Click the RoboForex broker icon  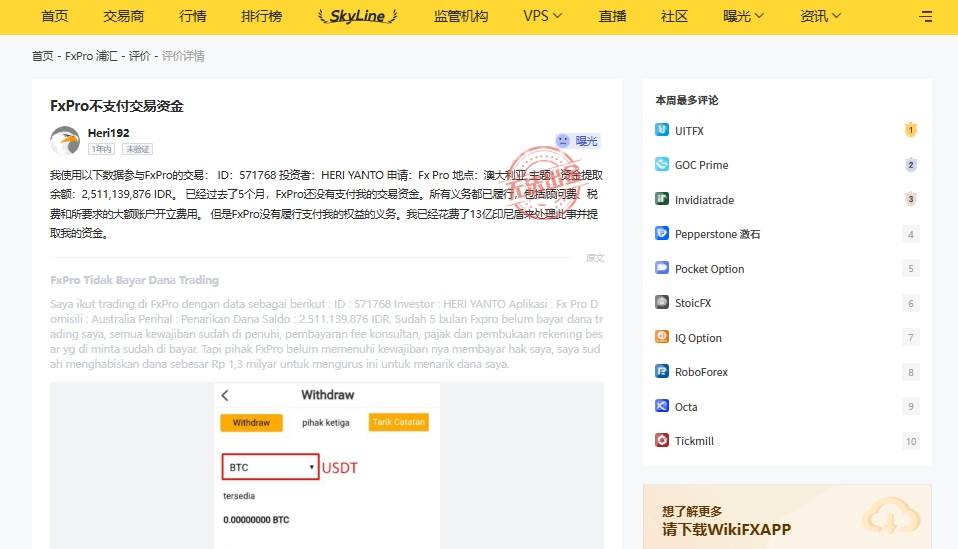(662, 371)
